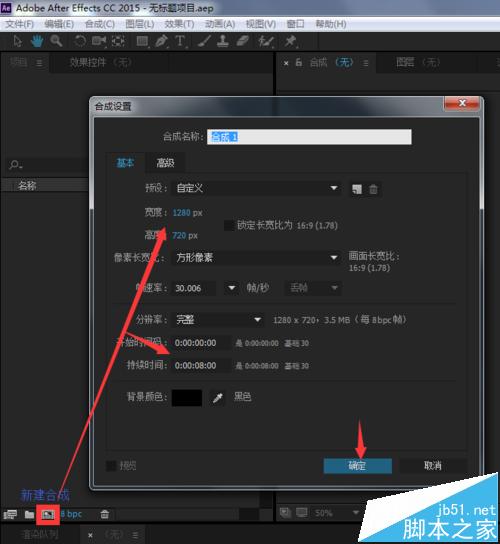Open the frame rate dropdown arrow
This screenshot has width=500, height=544.
tap(231, 288)
